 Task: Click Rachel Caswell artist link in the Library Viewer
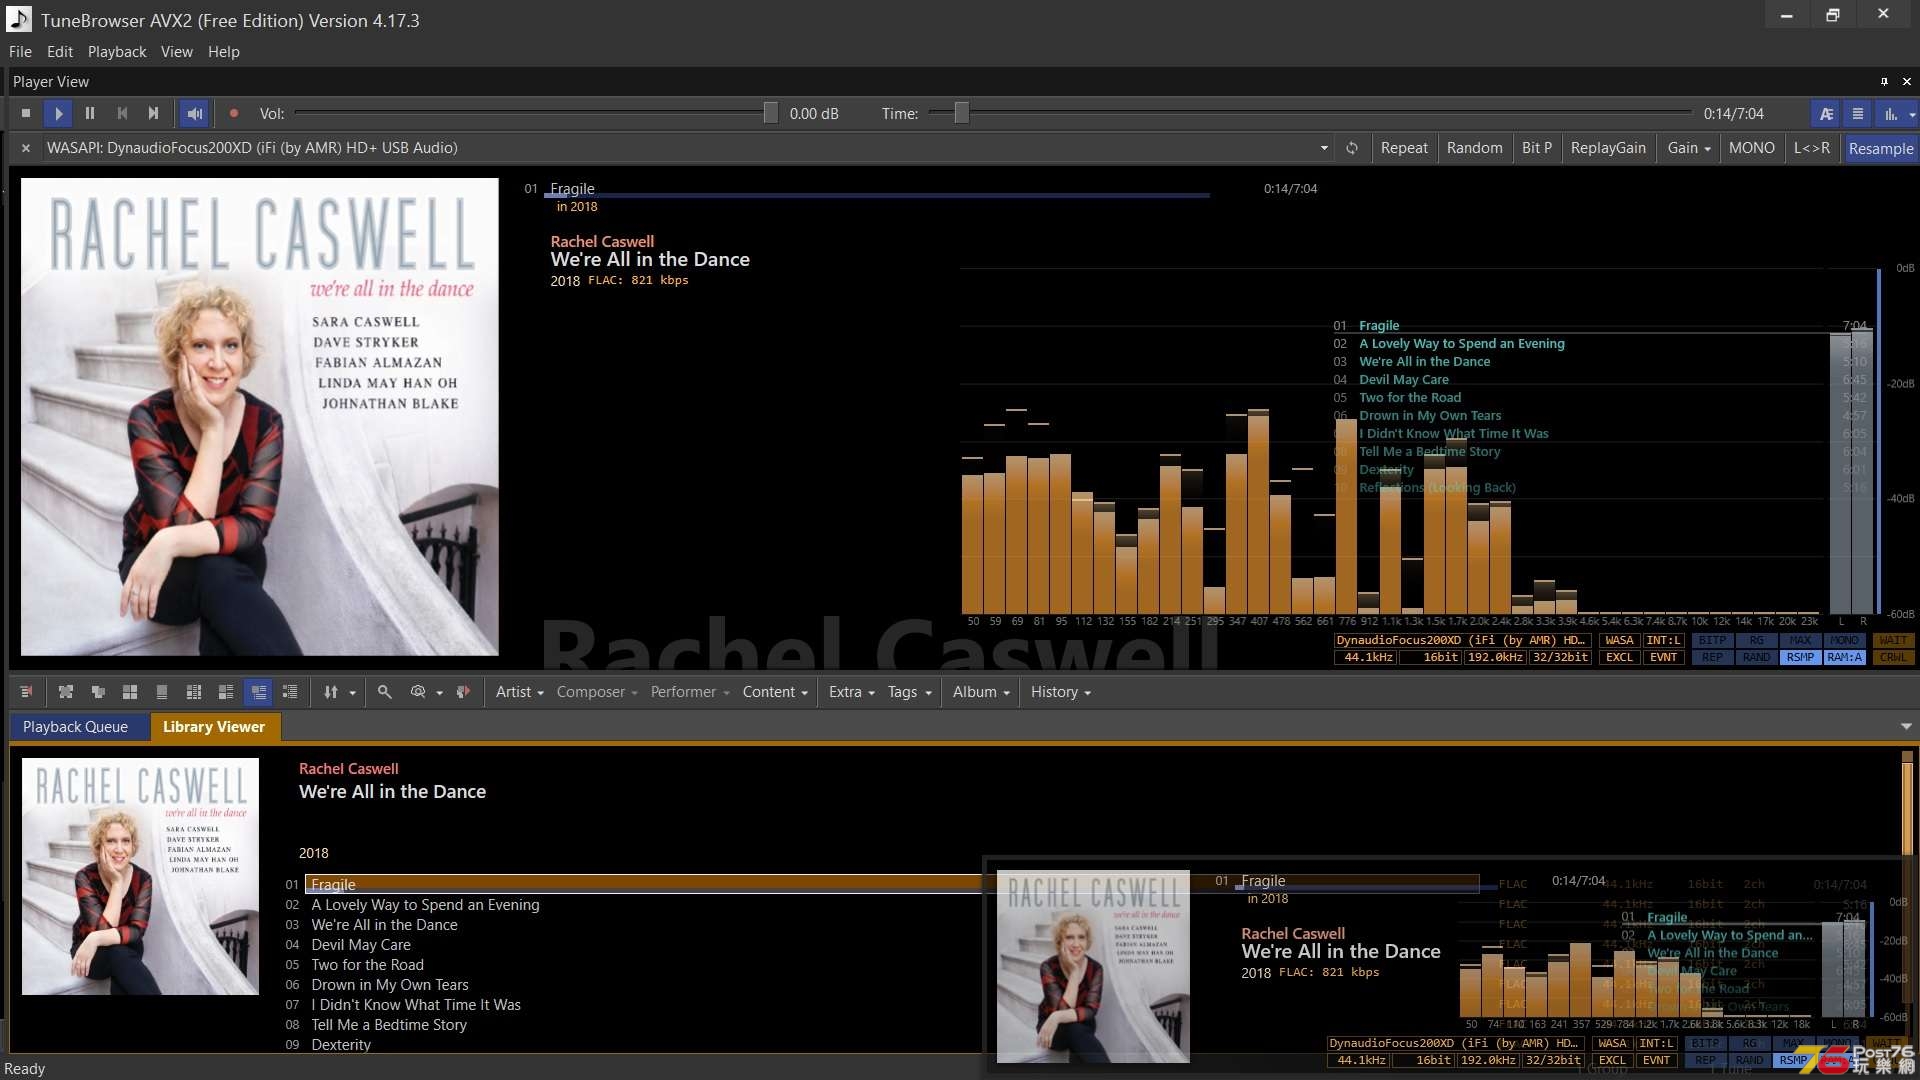pyautogui.click(x=348, y=769)
